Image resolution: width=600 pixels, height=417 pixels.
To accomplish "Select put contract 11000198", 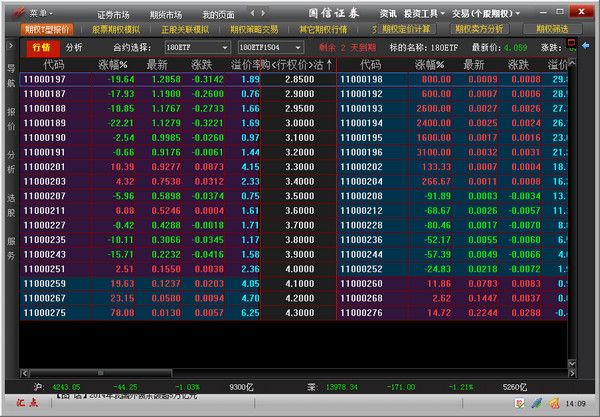I will (x=361, y=80).
